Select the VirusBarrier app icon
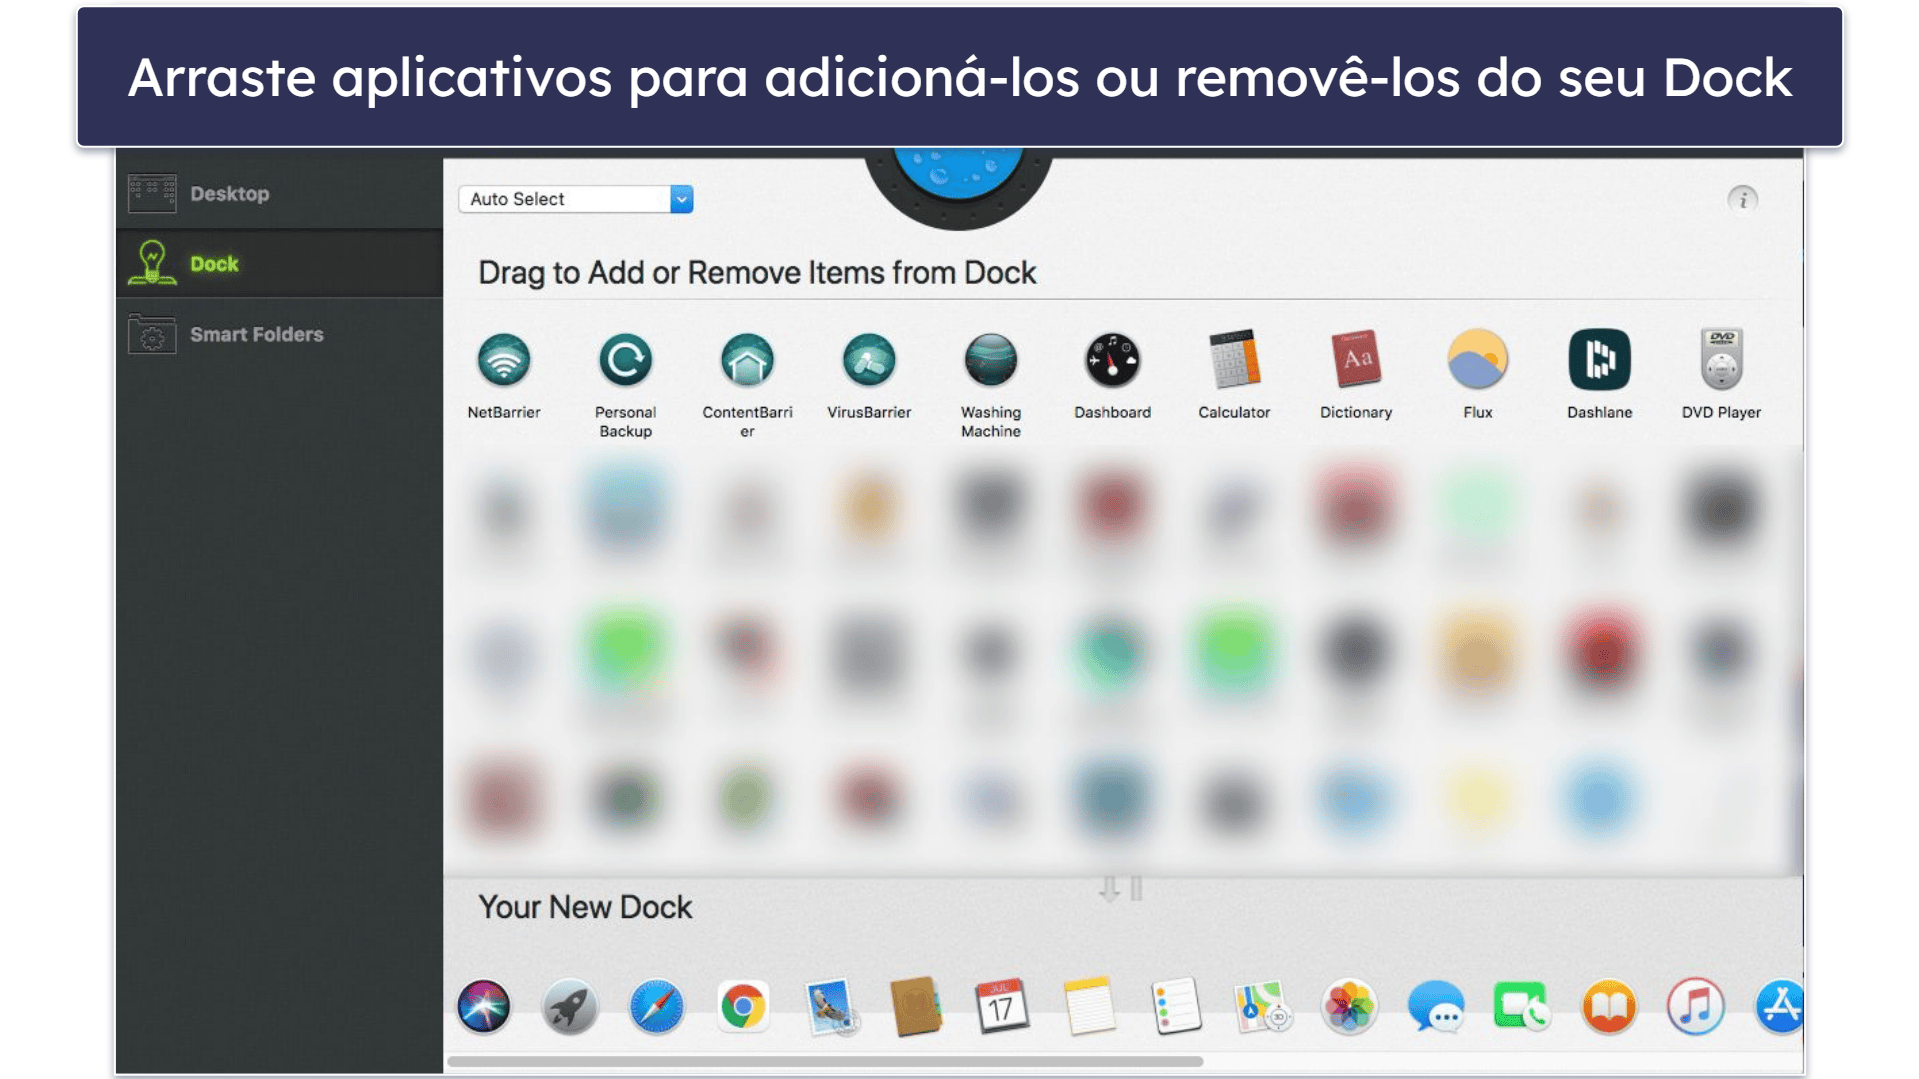Screen dimensions: 1919x1079 pyautogui.click(x=869, y=360)
